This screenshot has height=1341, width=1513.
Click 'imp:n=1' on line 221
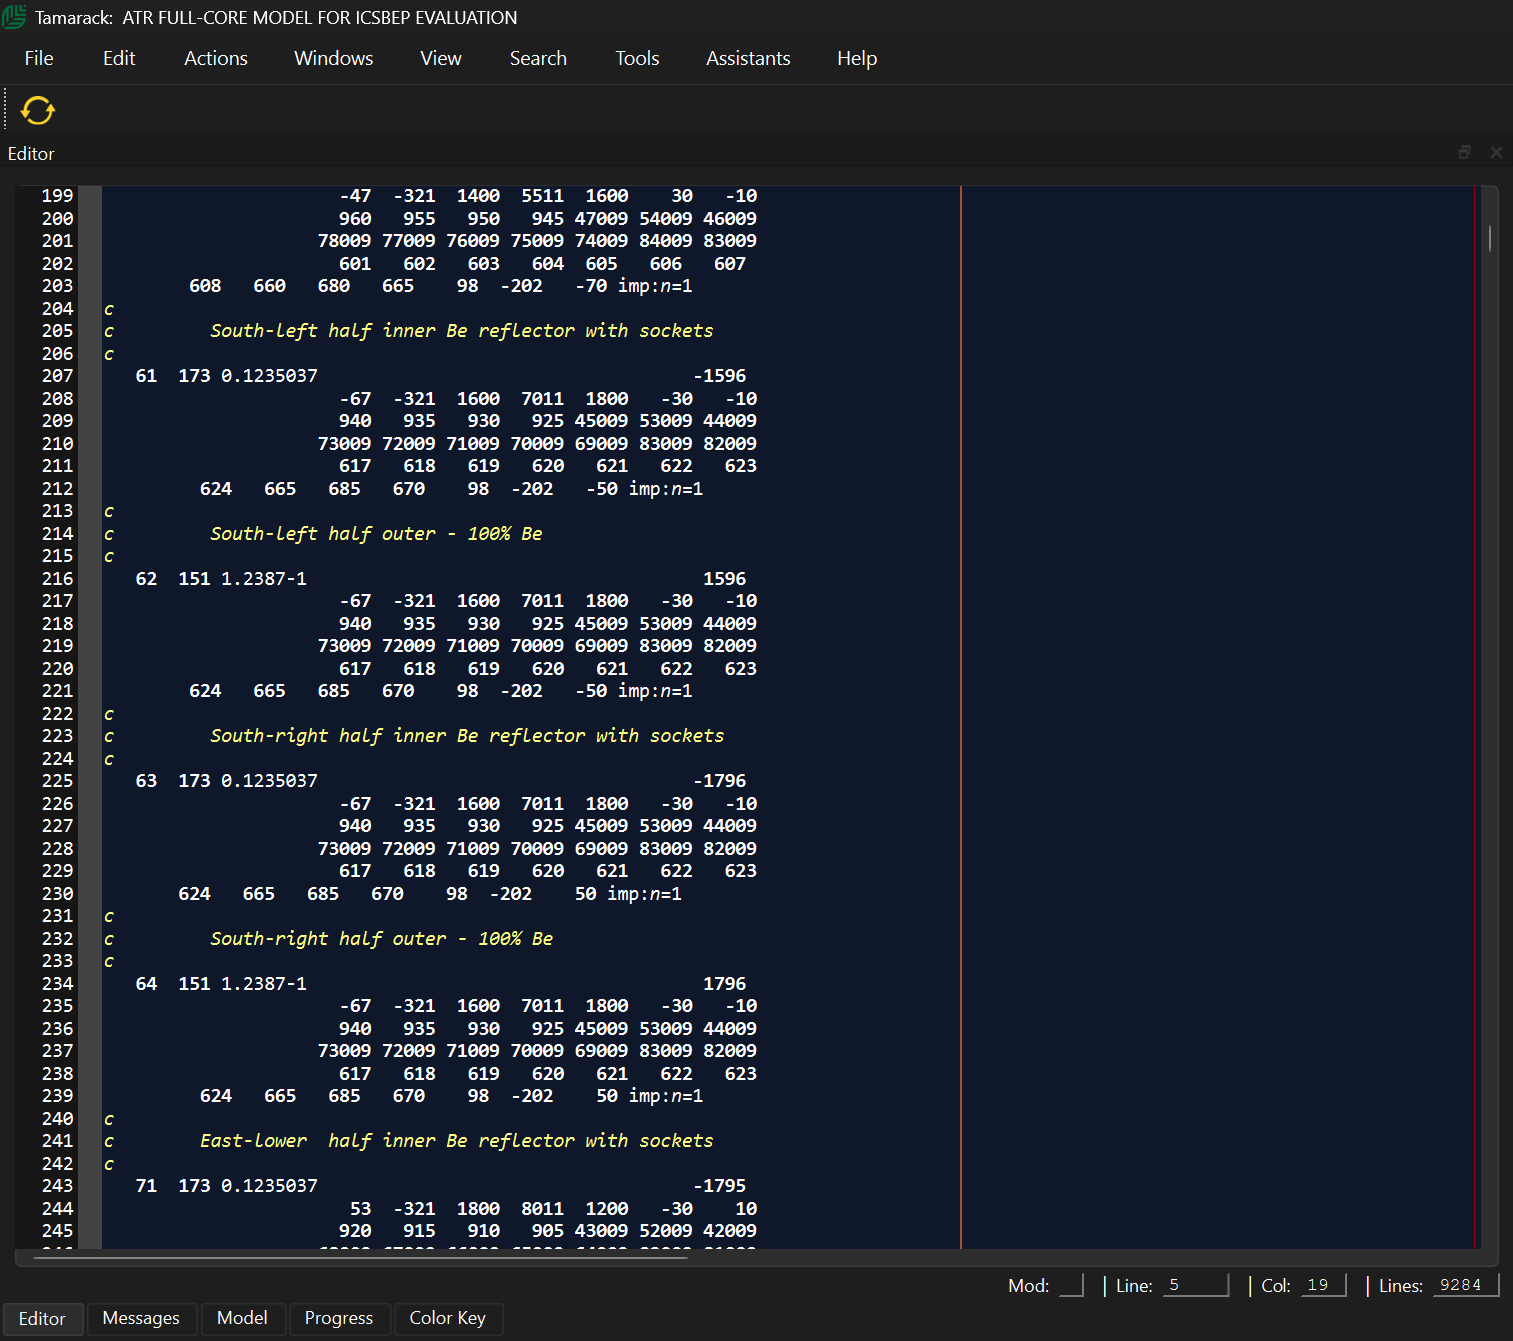click(655, 691)
